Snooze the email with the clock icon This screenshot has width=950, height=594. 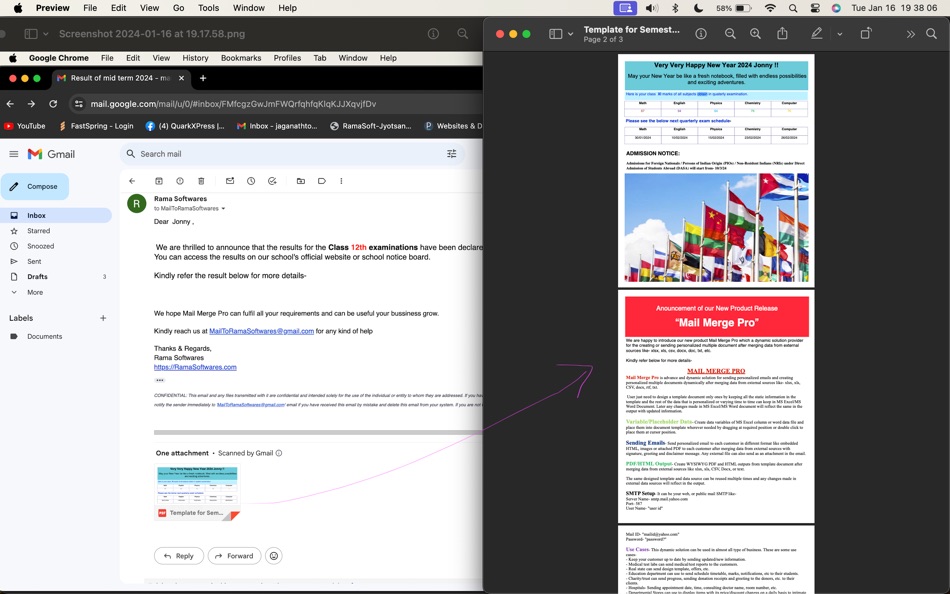251,181
